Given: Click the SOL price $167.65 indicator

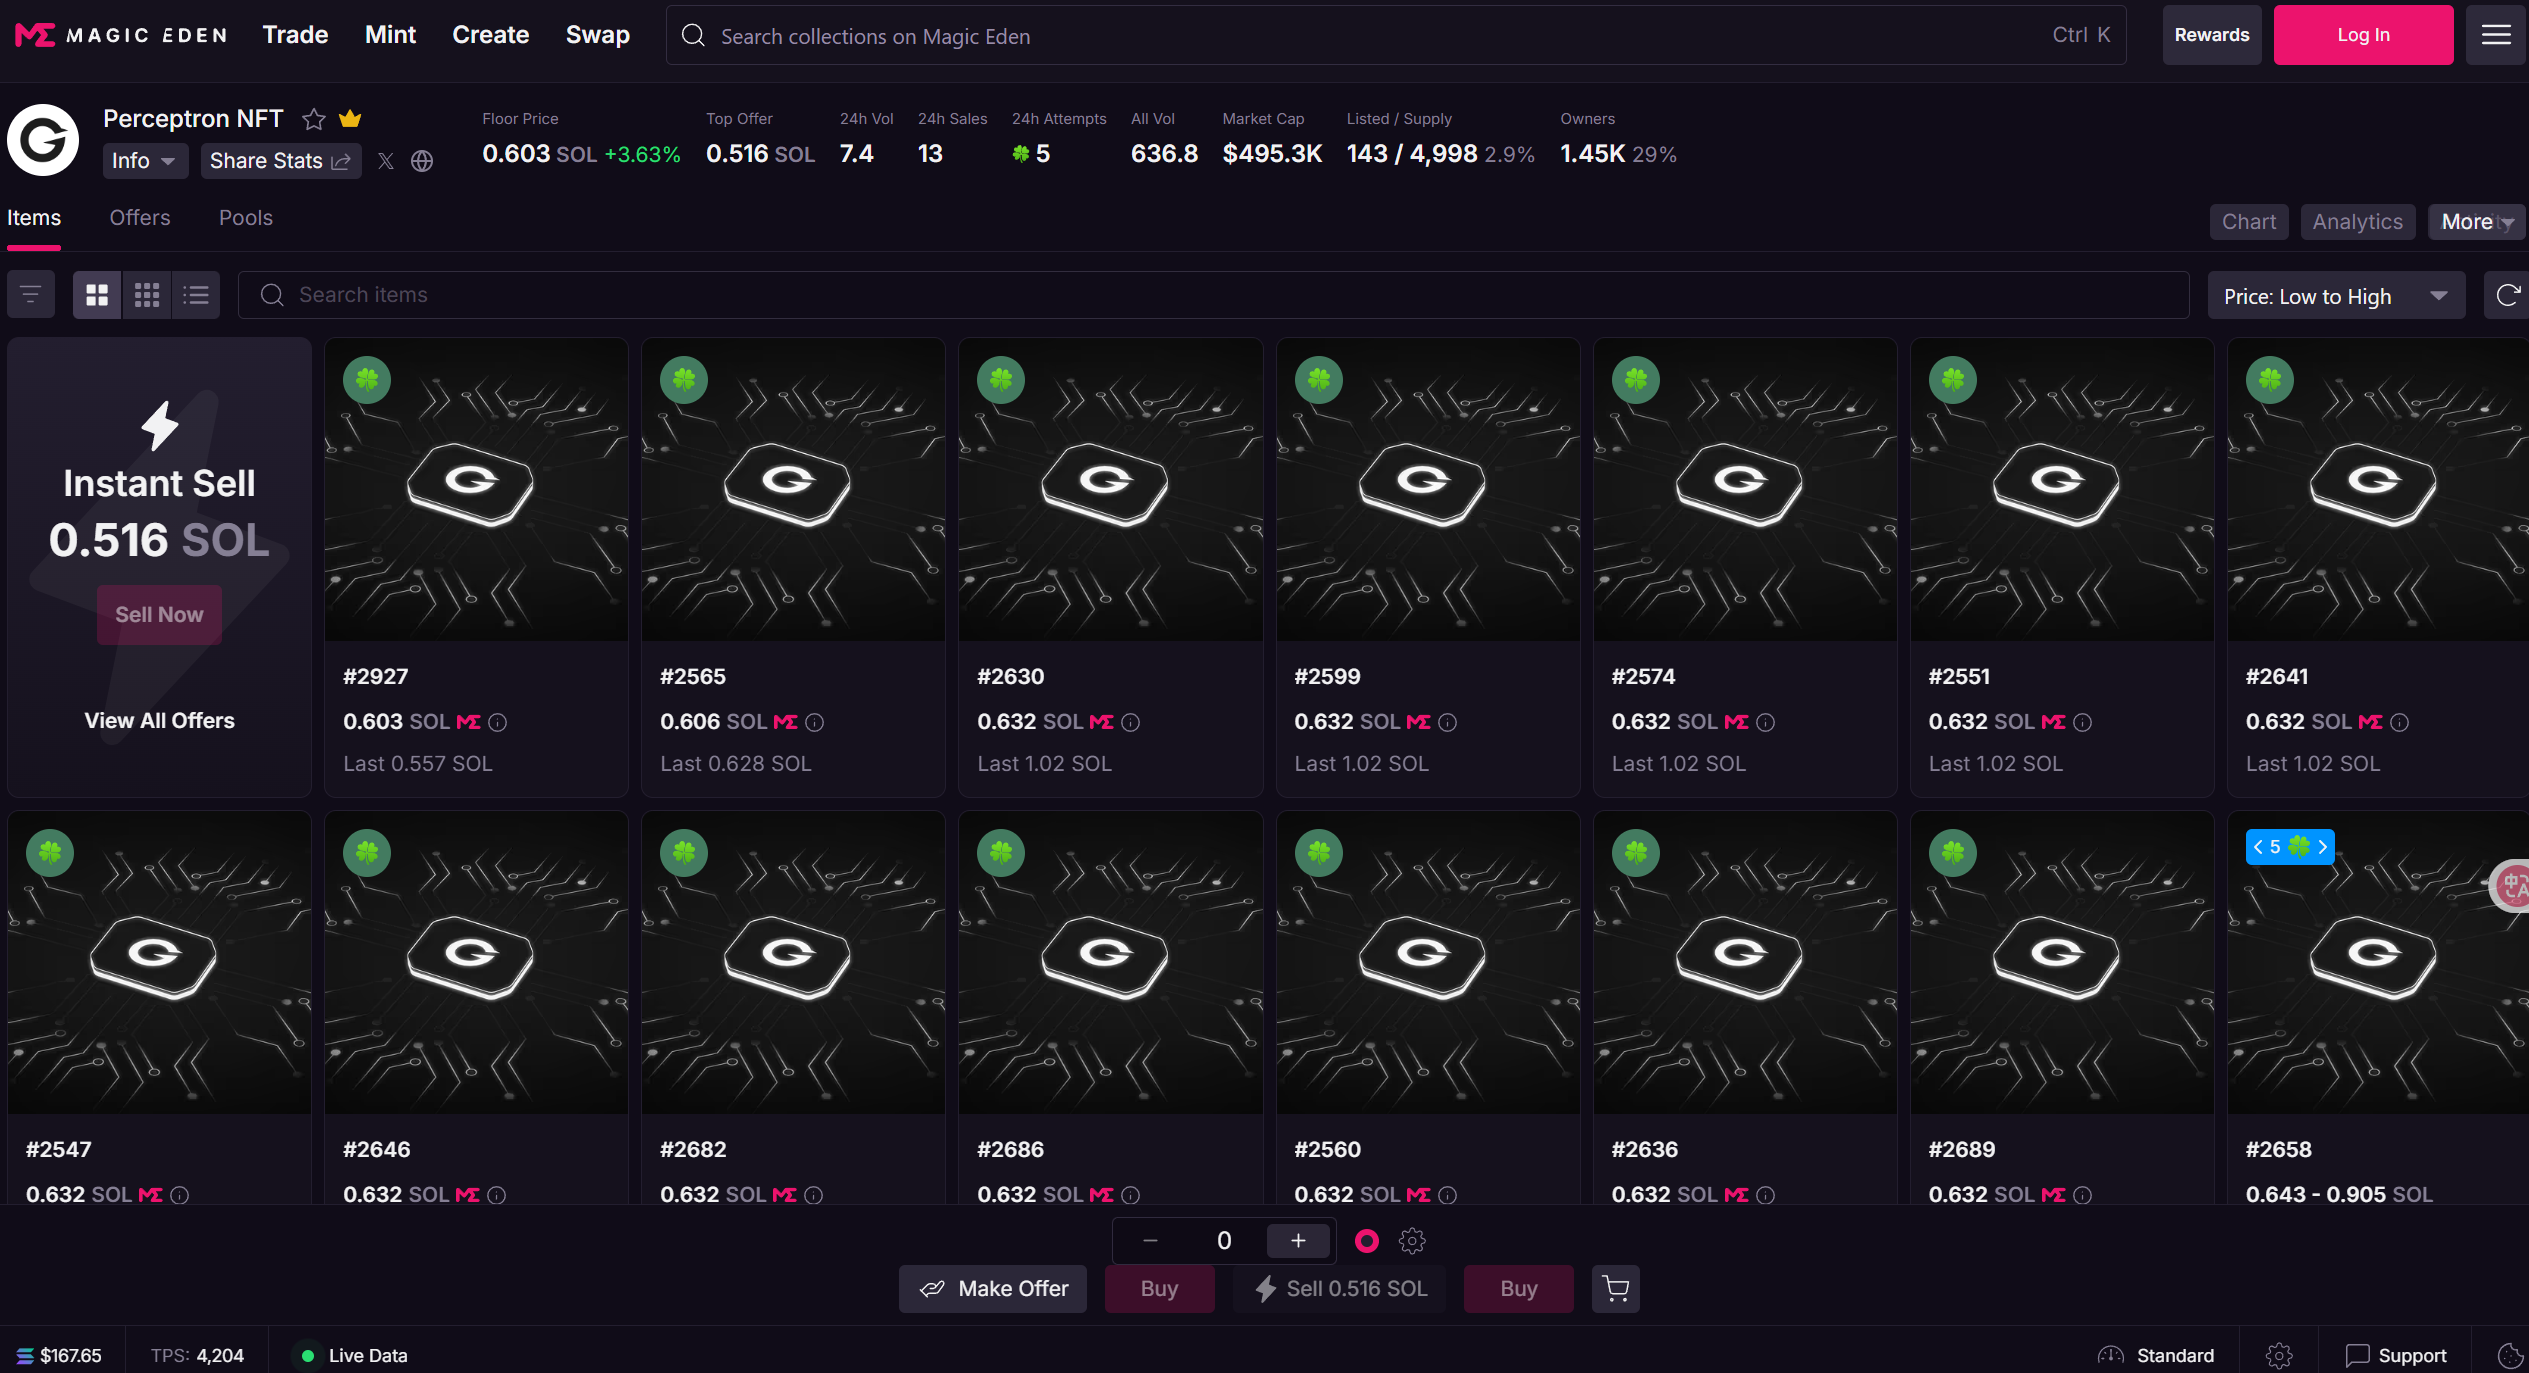Looking at the screenshot, I should tap(60, 1355).
